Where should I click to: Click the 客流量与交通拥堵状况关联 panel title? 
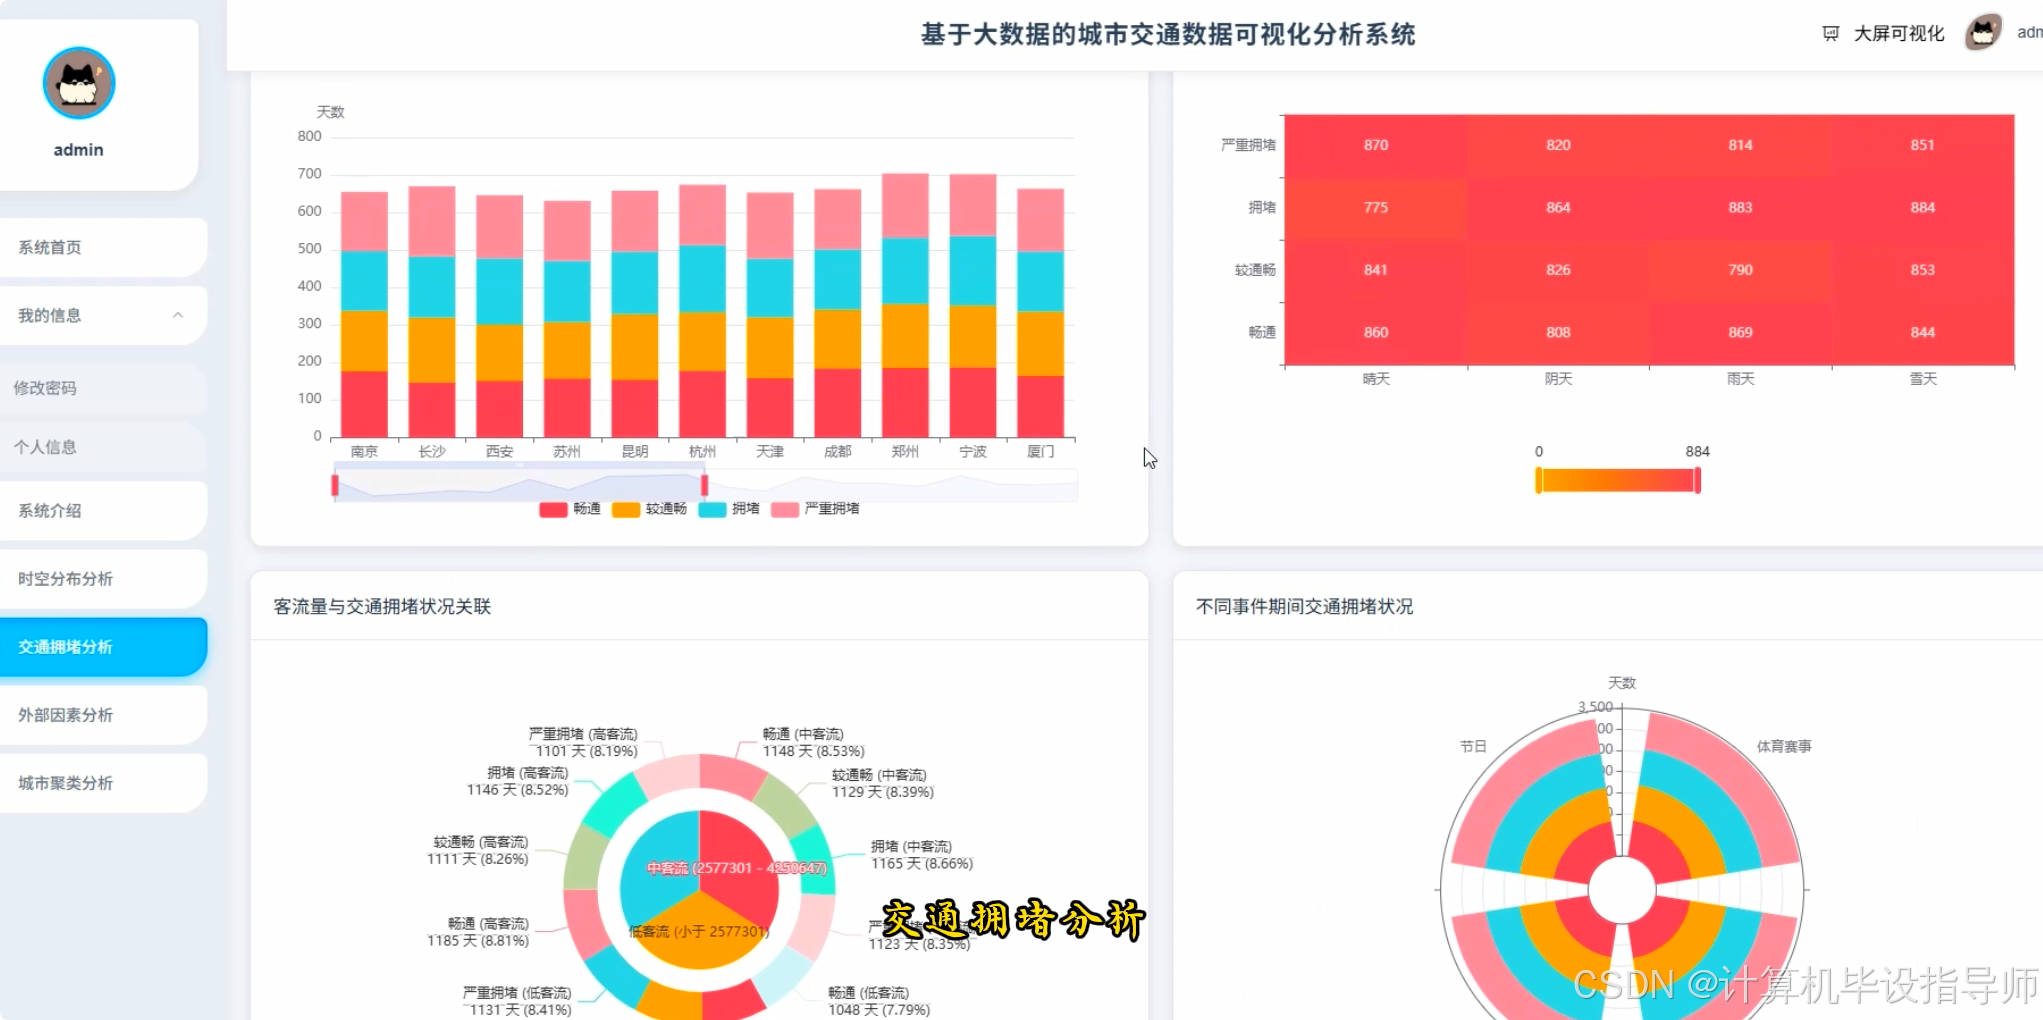[382, 607]
